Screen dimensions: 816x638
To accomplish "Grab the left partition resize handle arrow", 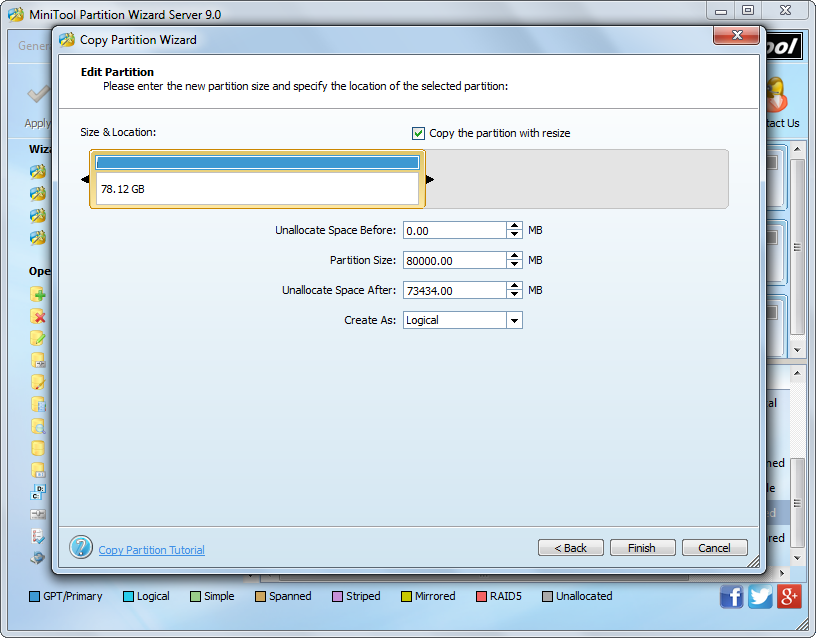I will (x=85, y=180).
